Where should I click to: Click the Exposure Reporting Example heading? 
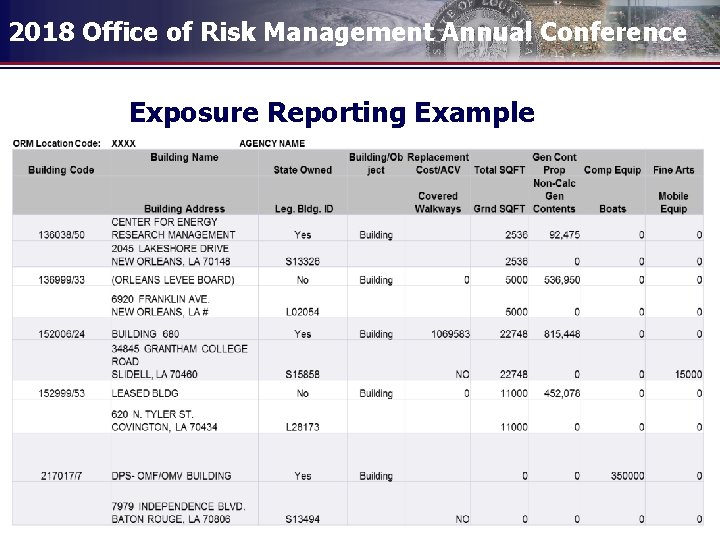click(x=332, y=113)
